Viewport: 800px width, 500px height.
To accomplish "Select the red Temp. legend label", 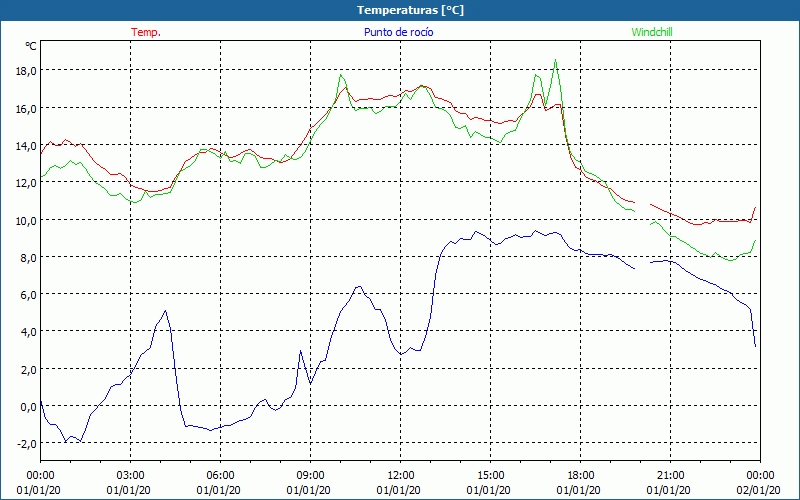I will click(146, 32).
